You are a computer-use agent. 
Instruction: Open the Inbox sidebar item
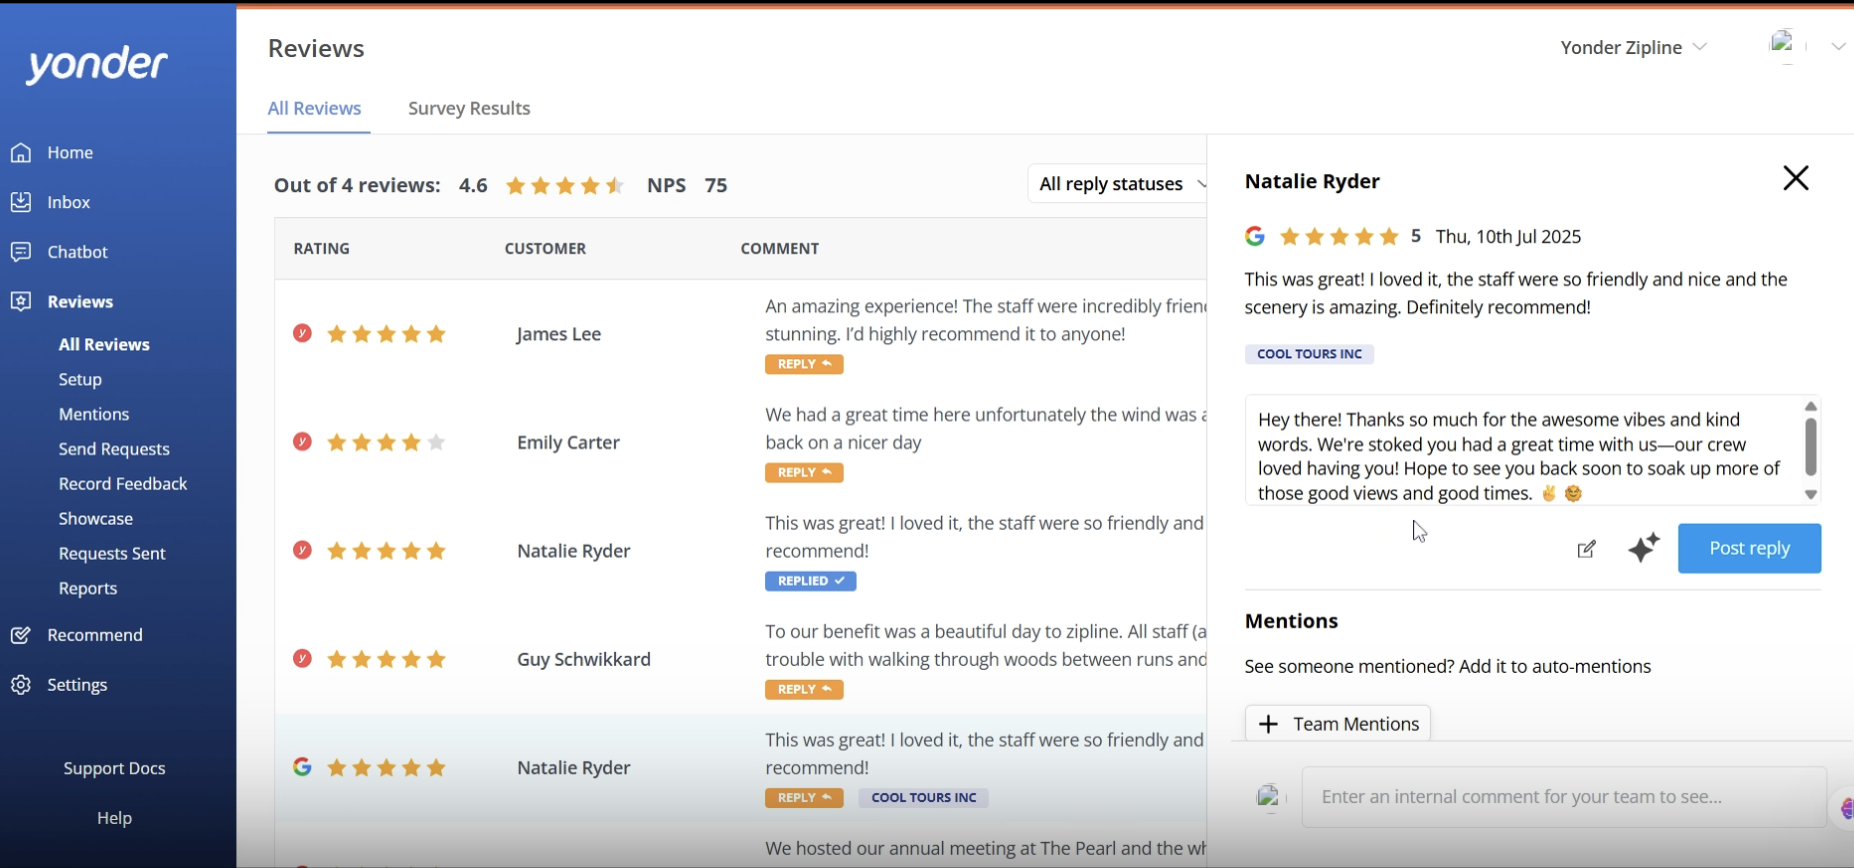(68, 202)
